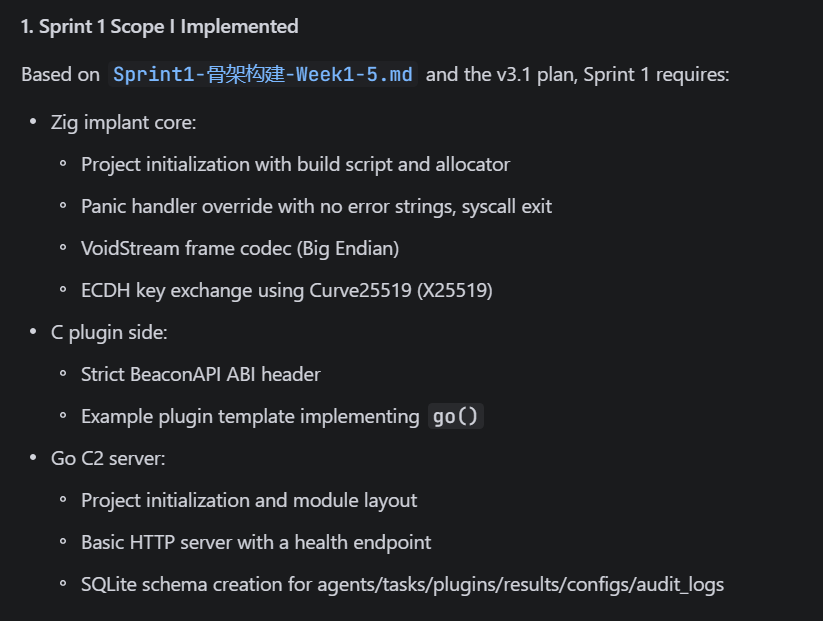Image resolution: width=823 pixels, height=621 pixels.
Task: Click the "Based on" intro text
Action: tap(60, 75)
